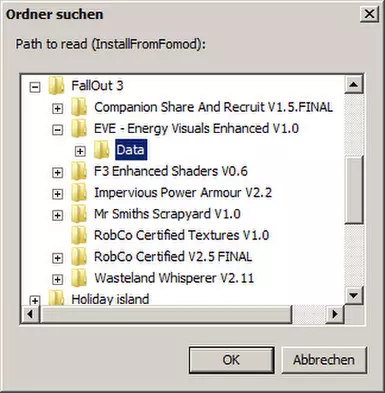Select Impervious Power Armour V2.2

[x=183, y=193]
